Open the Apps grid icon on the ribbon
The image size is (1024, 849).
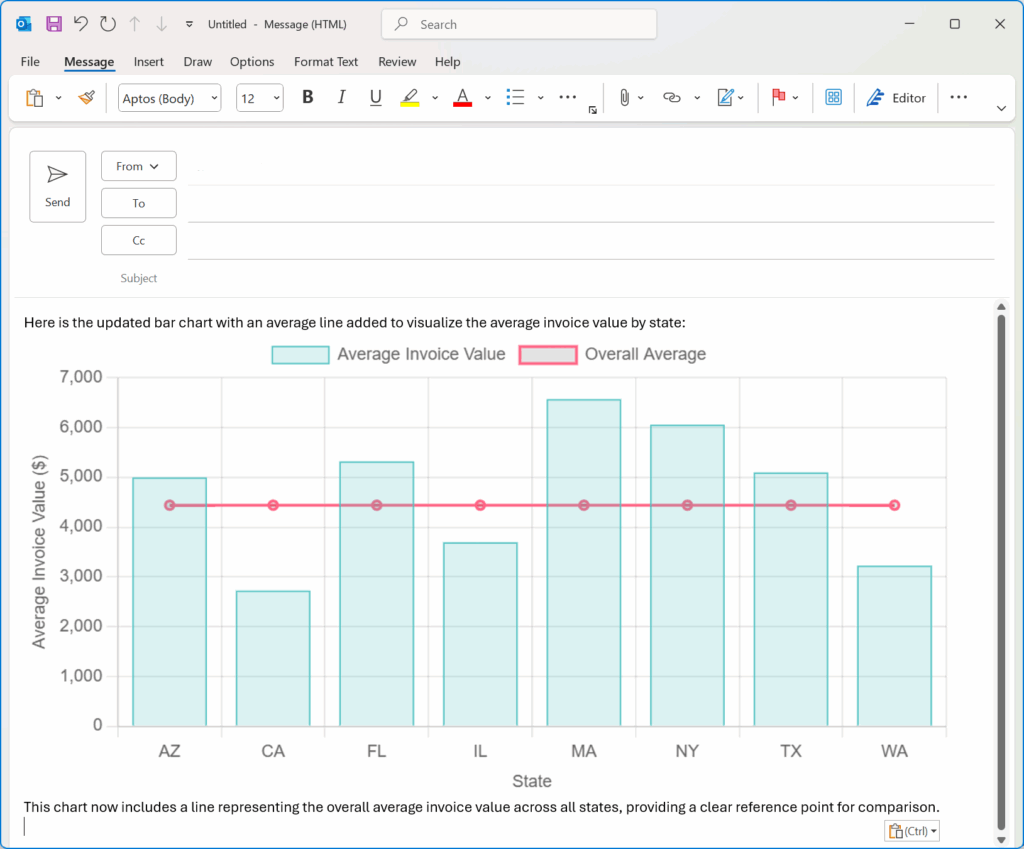click(x=833, y=97)
